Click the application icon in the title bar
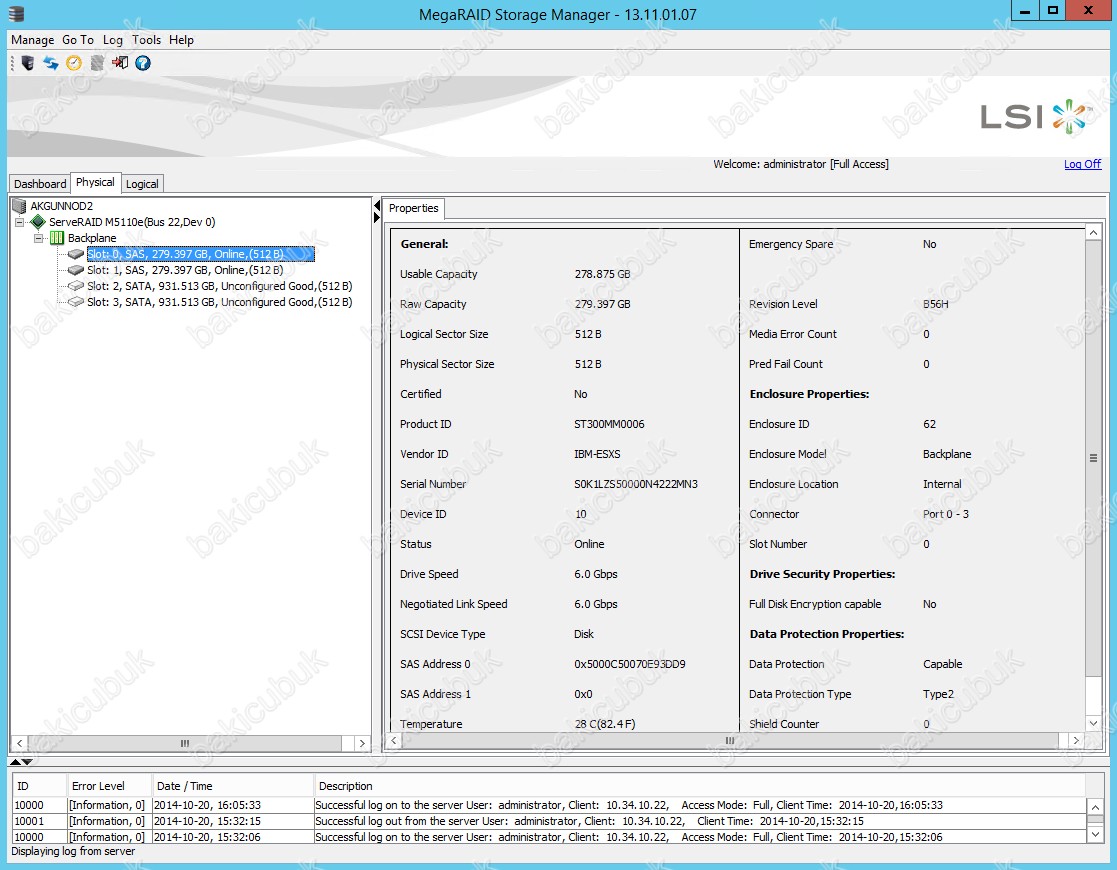Screen dimensions: 1117x870 17,14
